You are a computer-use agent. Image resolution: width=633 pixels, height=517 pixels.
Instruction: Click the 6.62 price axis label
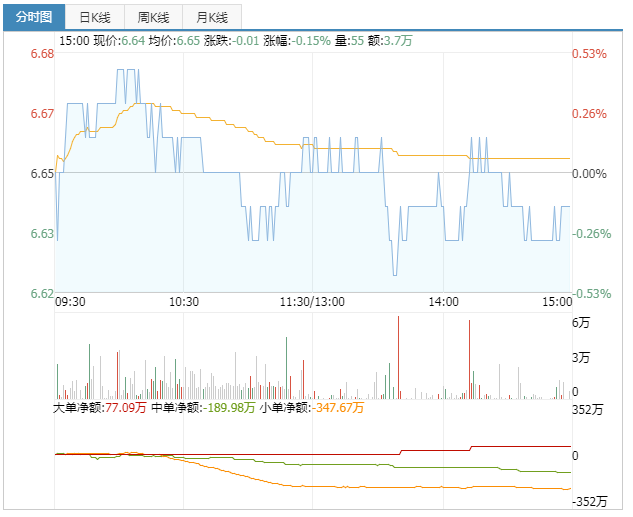point(42,294)
